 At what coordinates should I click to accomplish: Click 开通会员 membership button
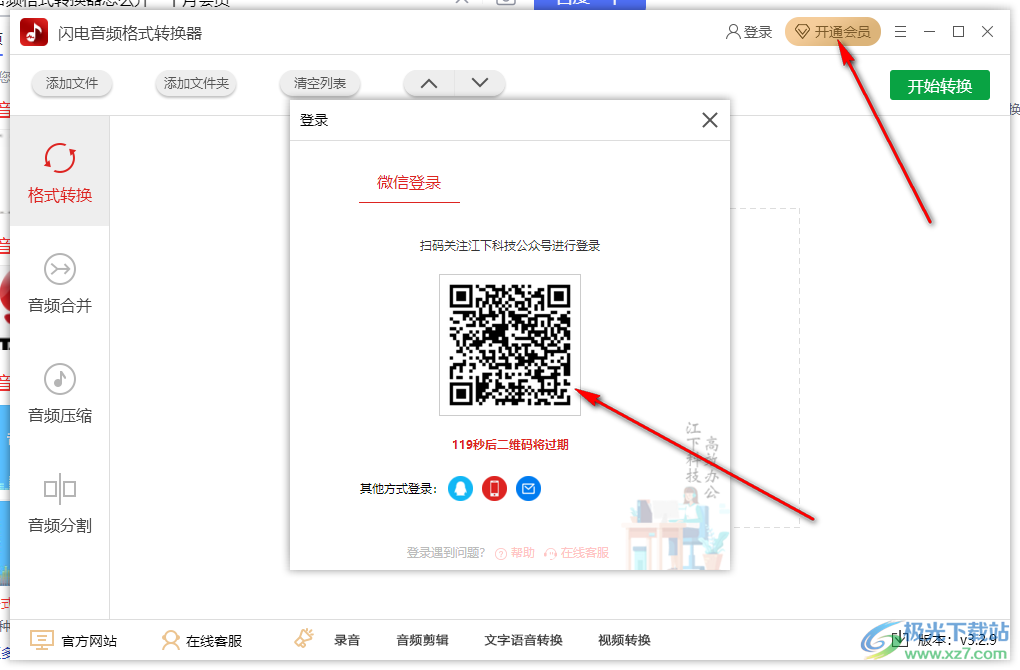click(x=833, y=32)
